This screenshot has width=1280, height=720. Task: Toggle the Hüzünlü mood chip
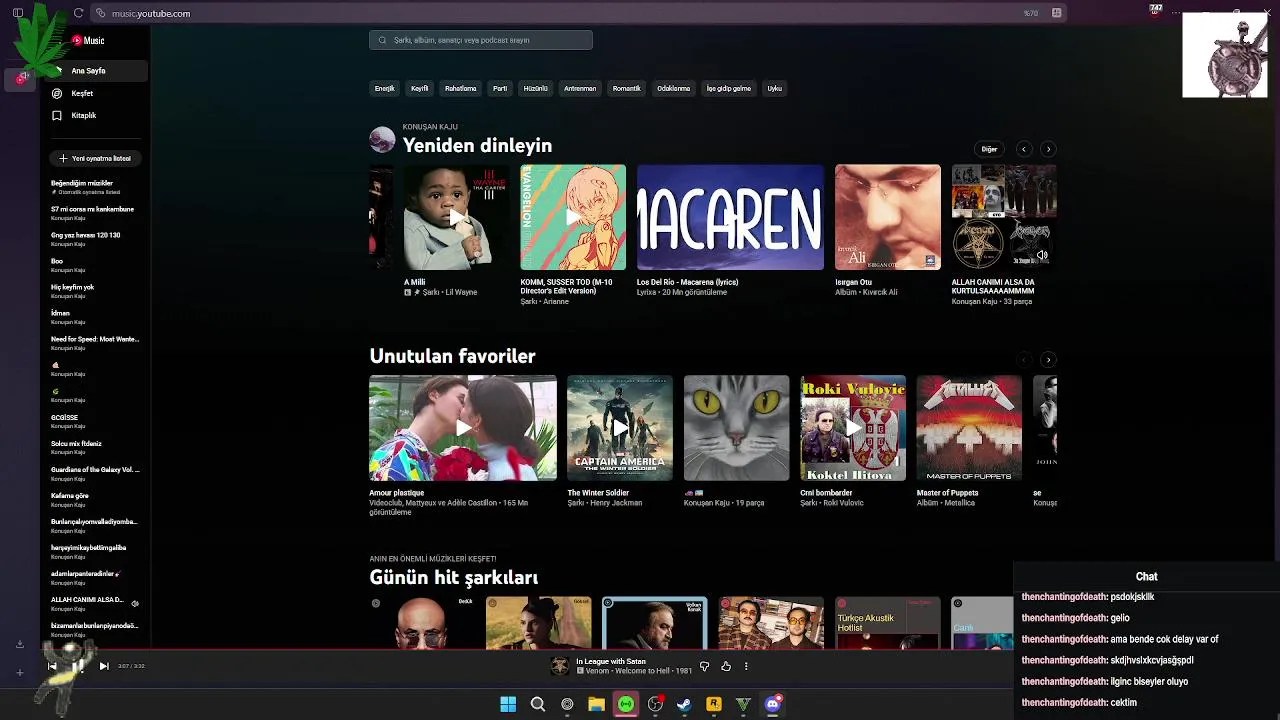coord(536,88)
